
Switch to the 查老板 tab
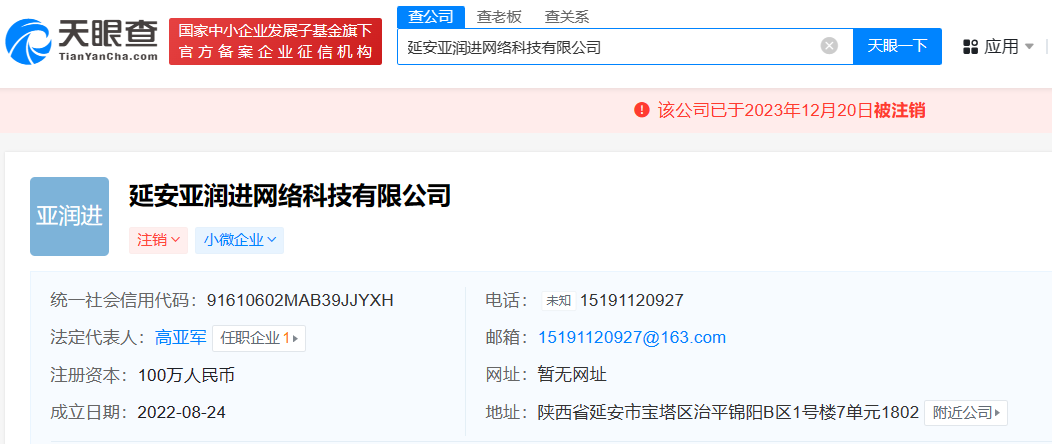(499, 16)
